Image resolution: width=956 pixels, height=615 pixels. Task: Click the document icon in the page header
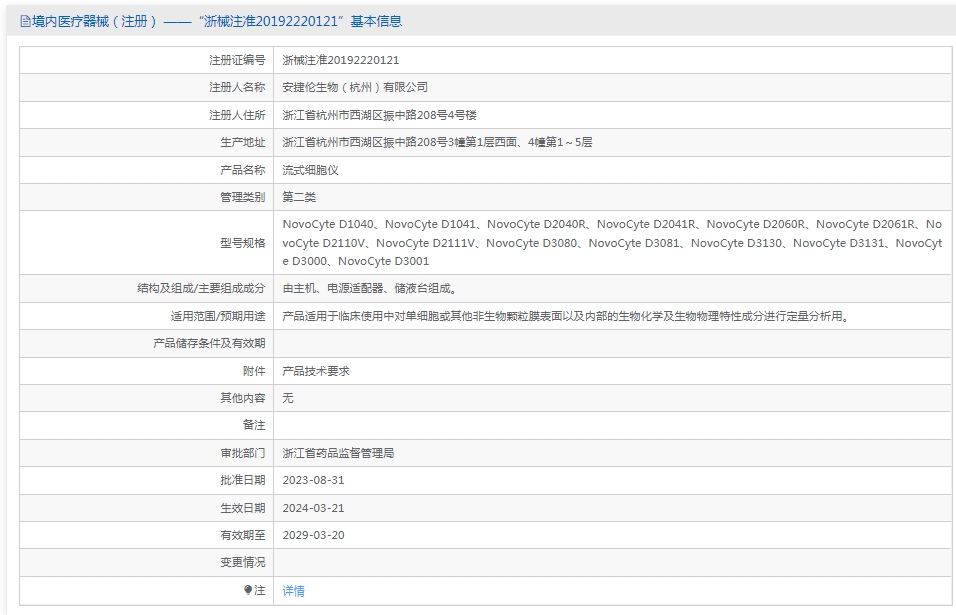25,21
